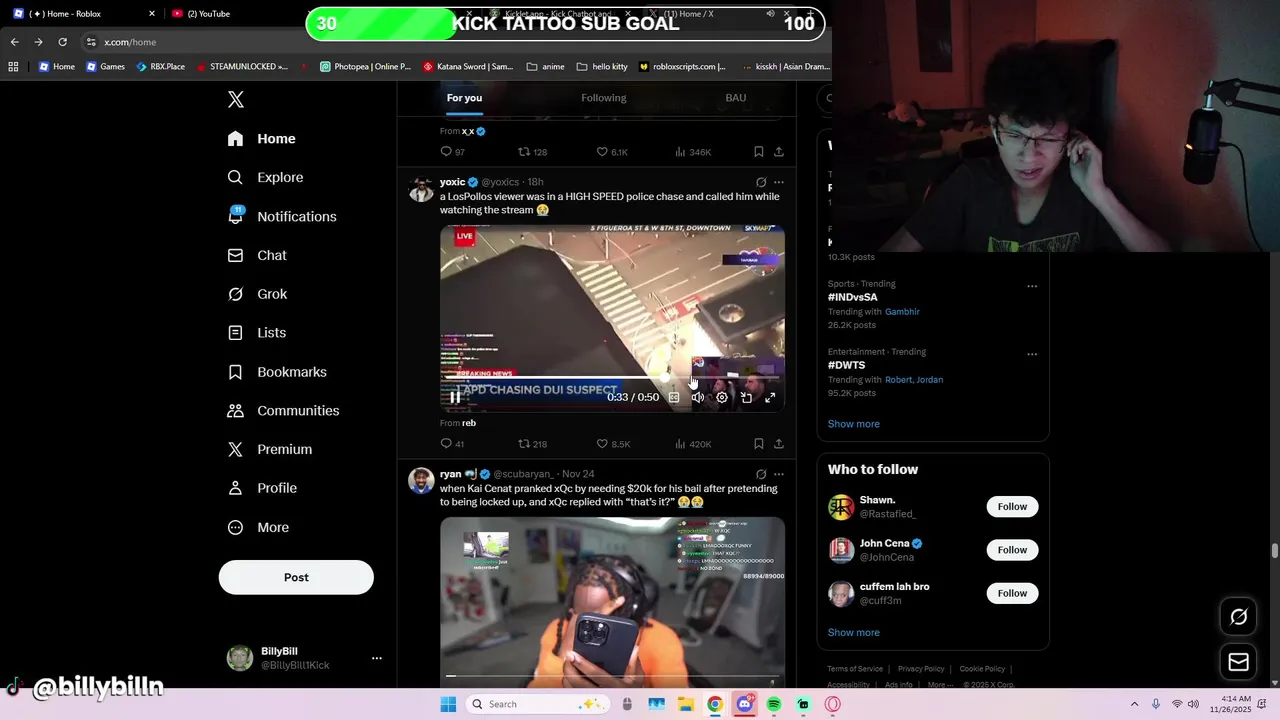Open the #INDvsSA trend
Image resolution: width=1280 pixels, height=720 pixels.
coord(853,297)
